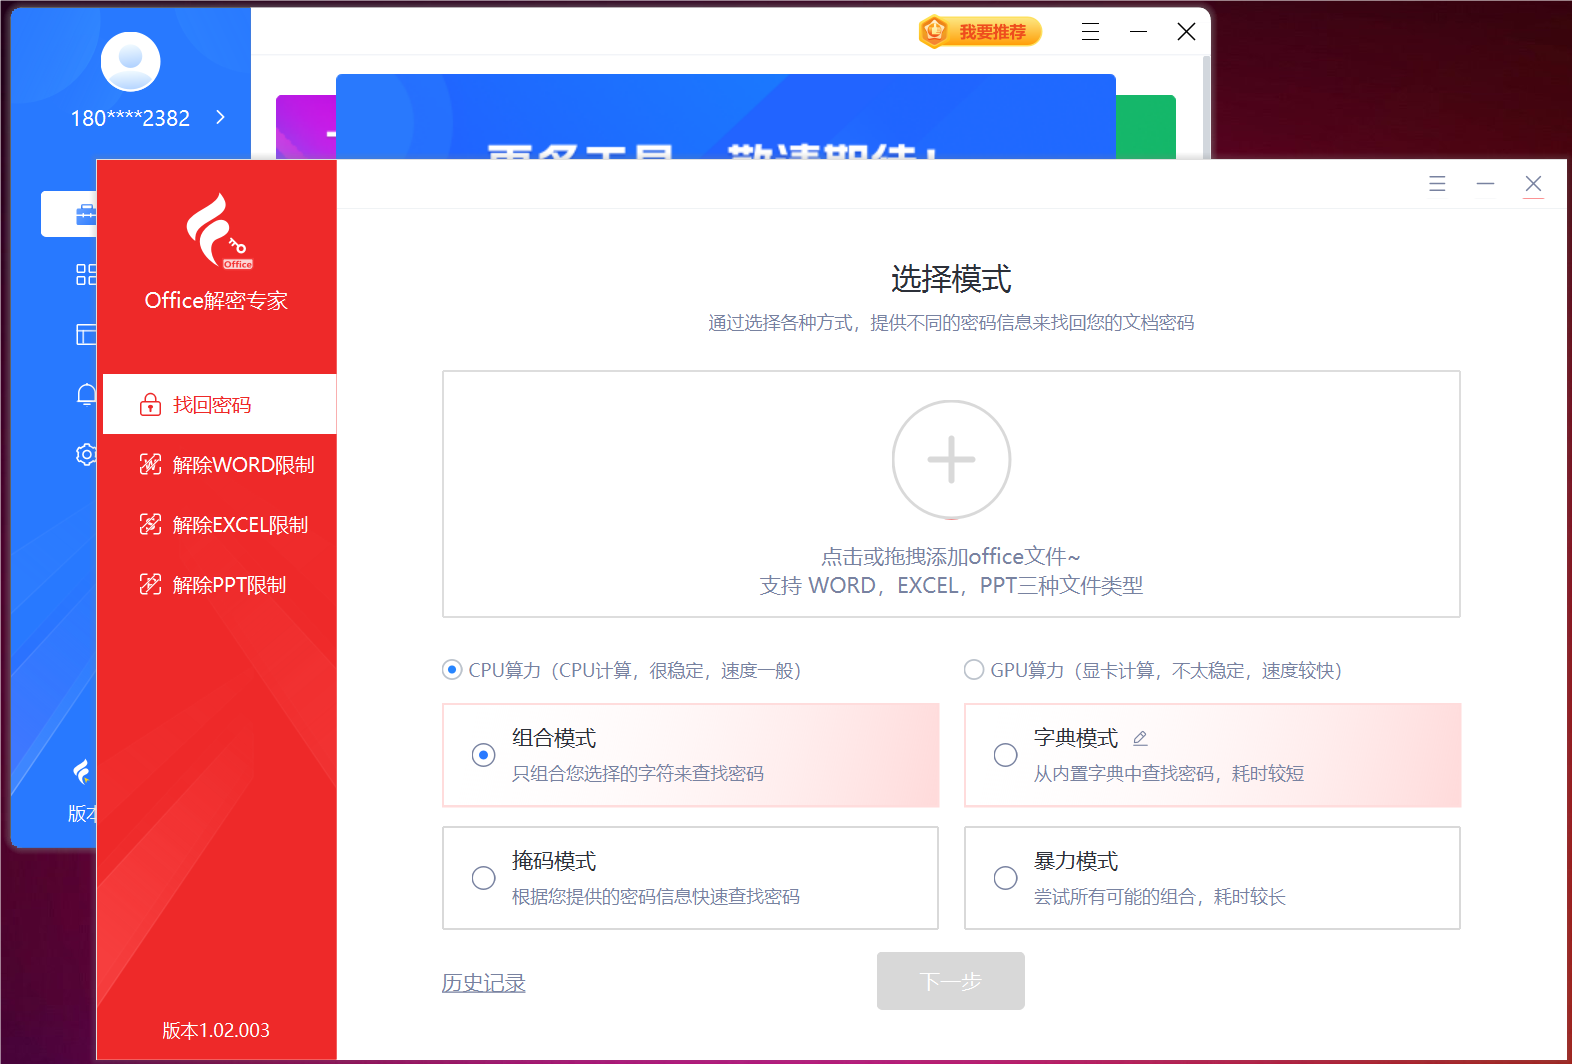Screen dimensions: 1572x1064
Task: Click the 组合模式 option card title
Action: [x=554, y=738]
